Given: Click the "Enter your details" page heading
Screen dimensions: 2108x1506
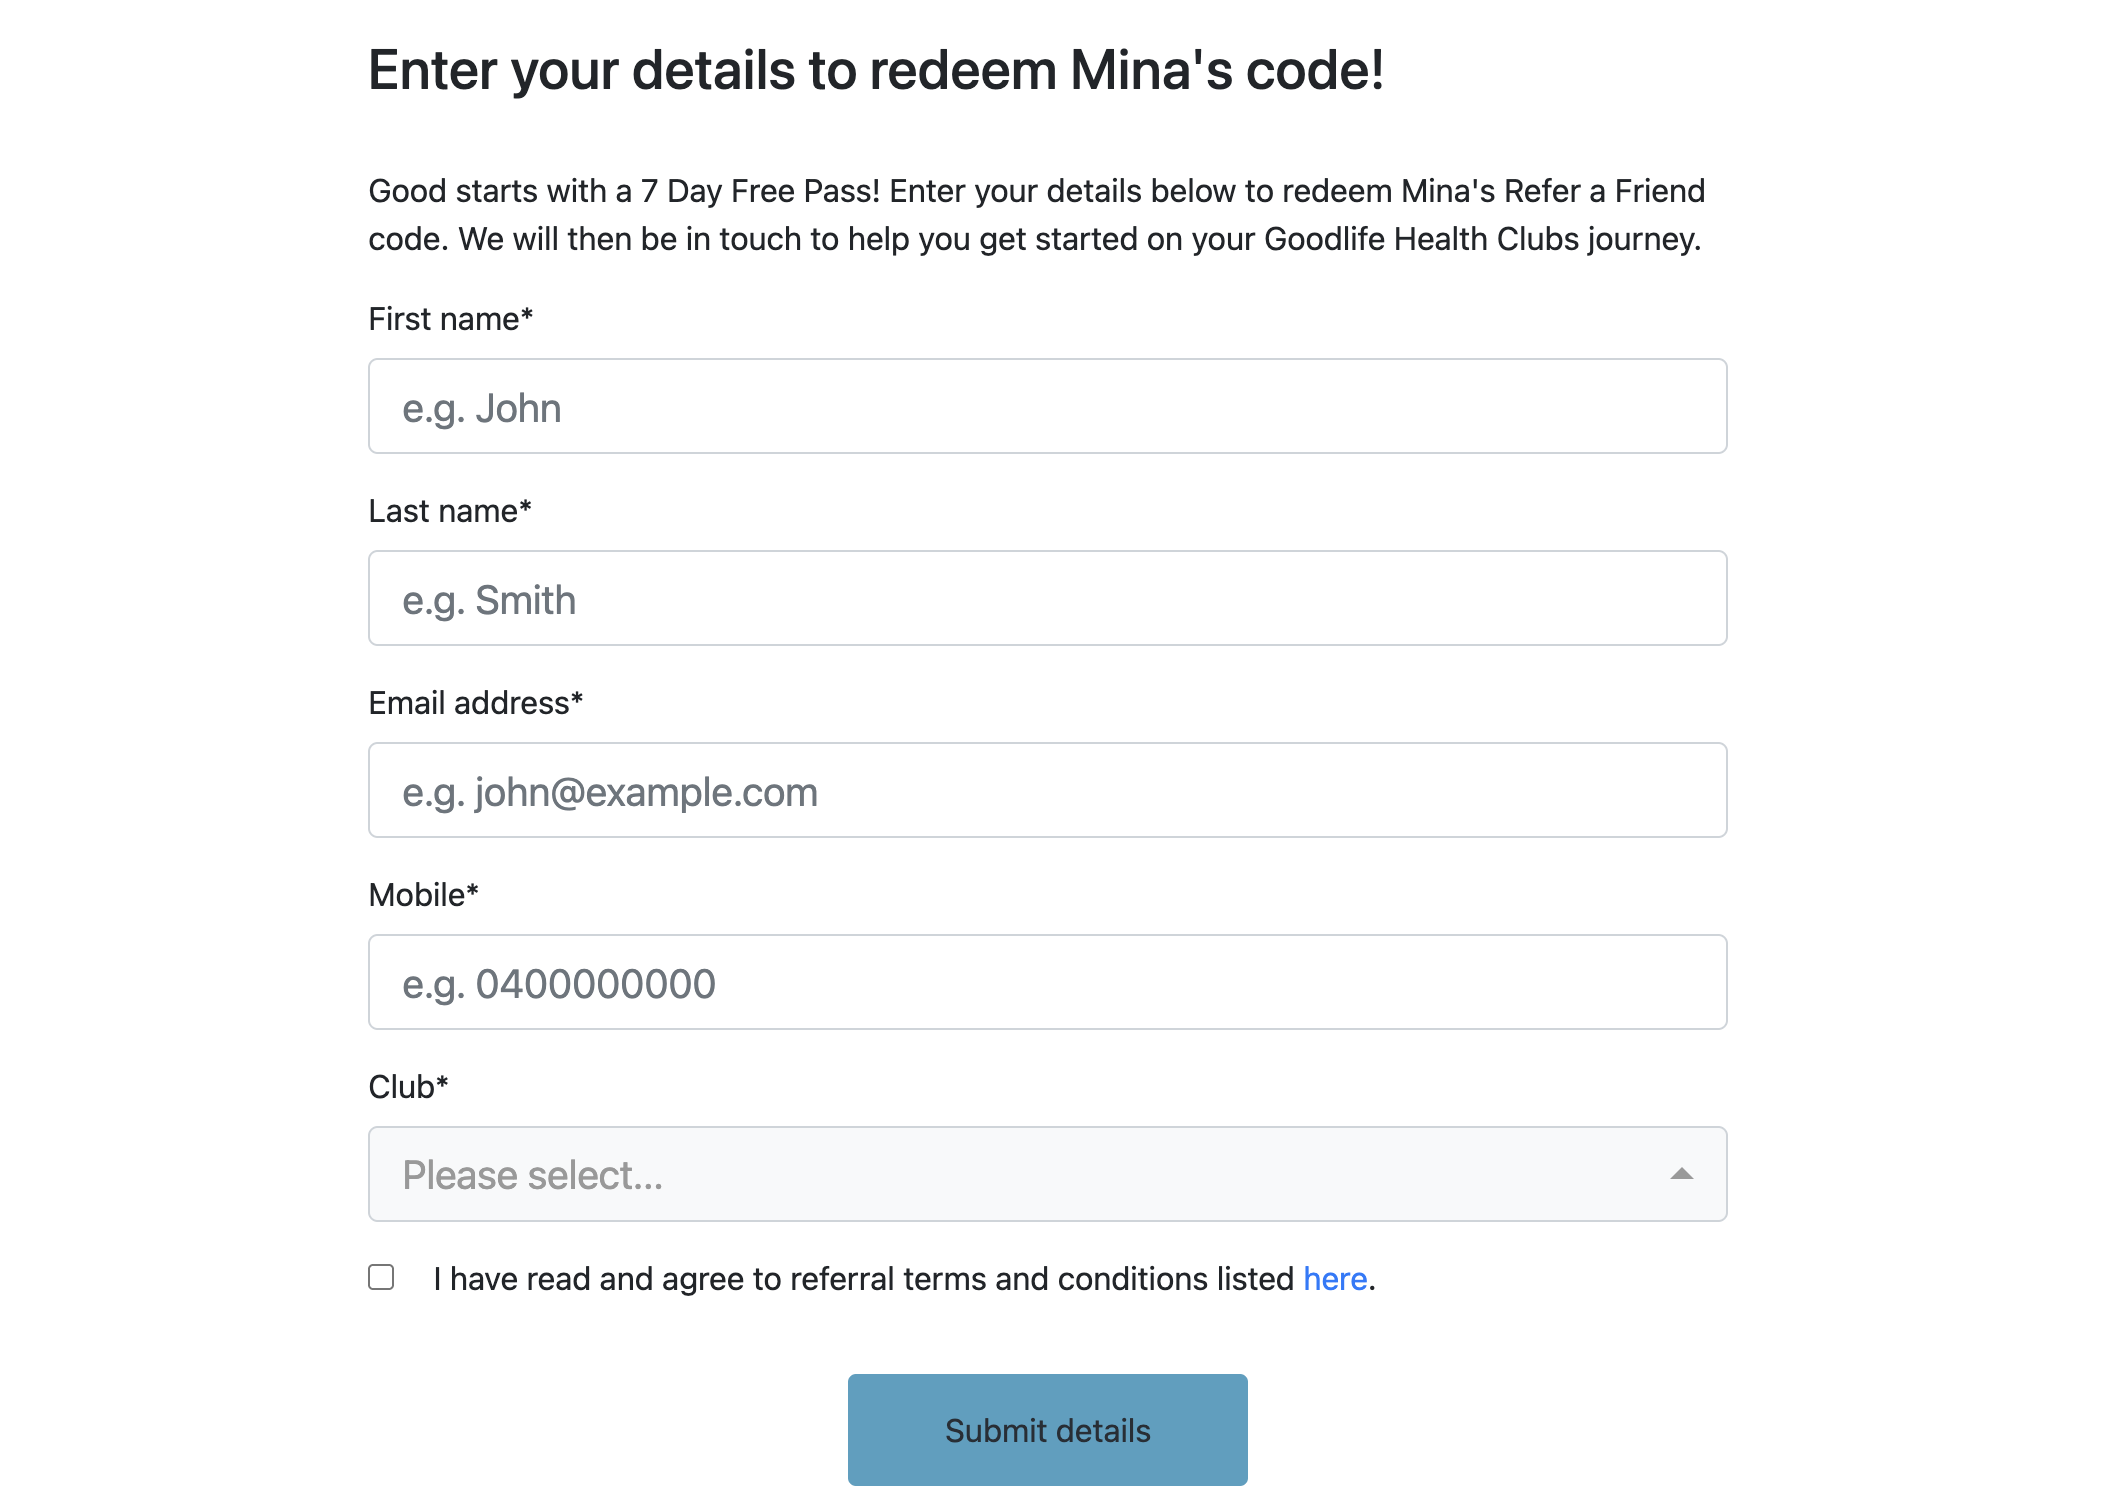Looking at the screenshot, I should 876,70.
